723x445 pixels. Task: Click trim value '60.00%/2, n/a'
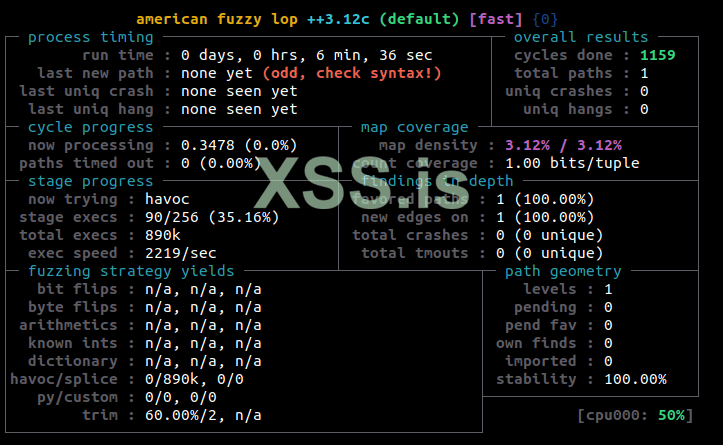[203, 415]
